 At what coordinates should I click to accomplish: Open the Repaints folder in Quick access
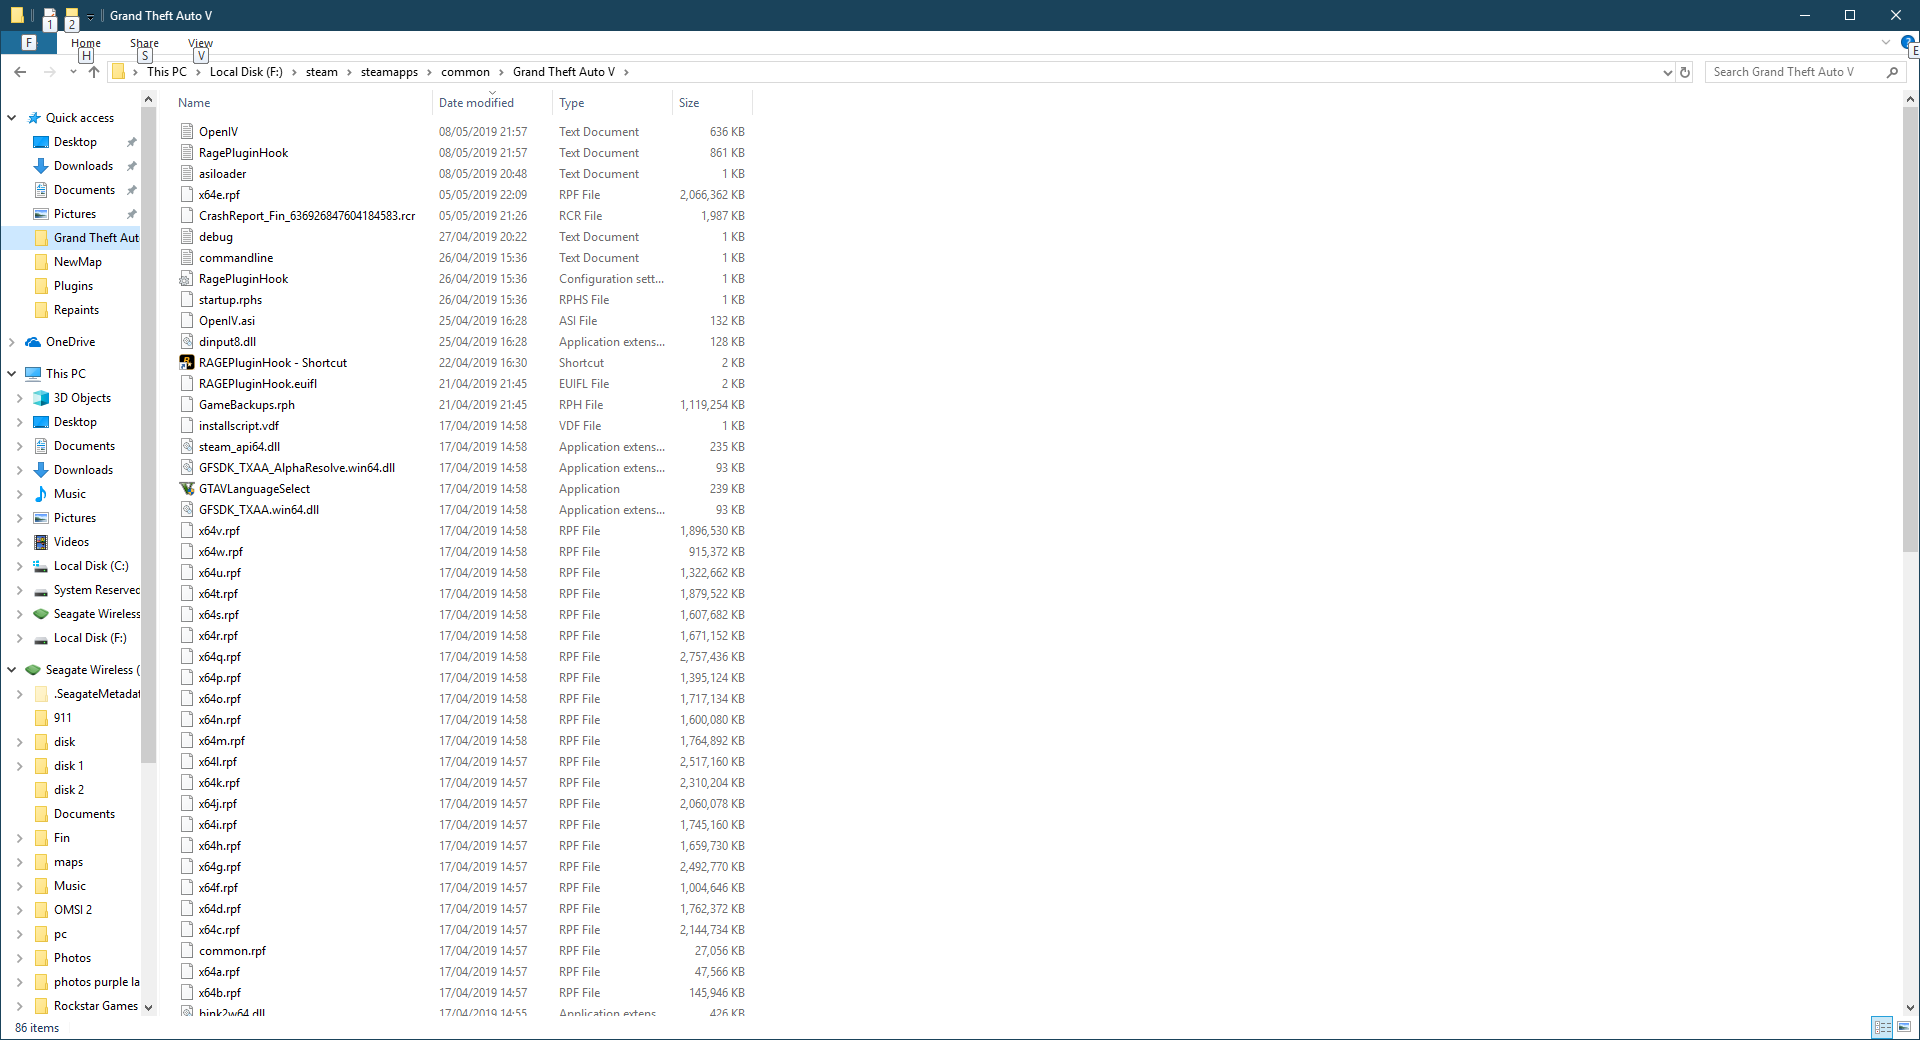[x=76, y=310]
